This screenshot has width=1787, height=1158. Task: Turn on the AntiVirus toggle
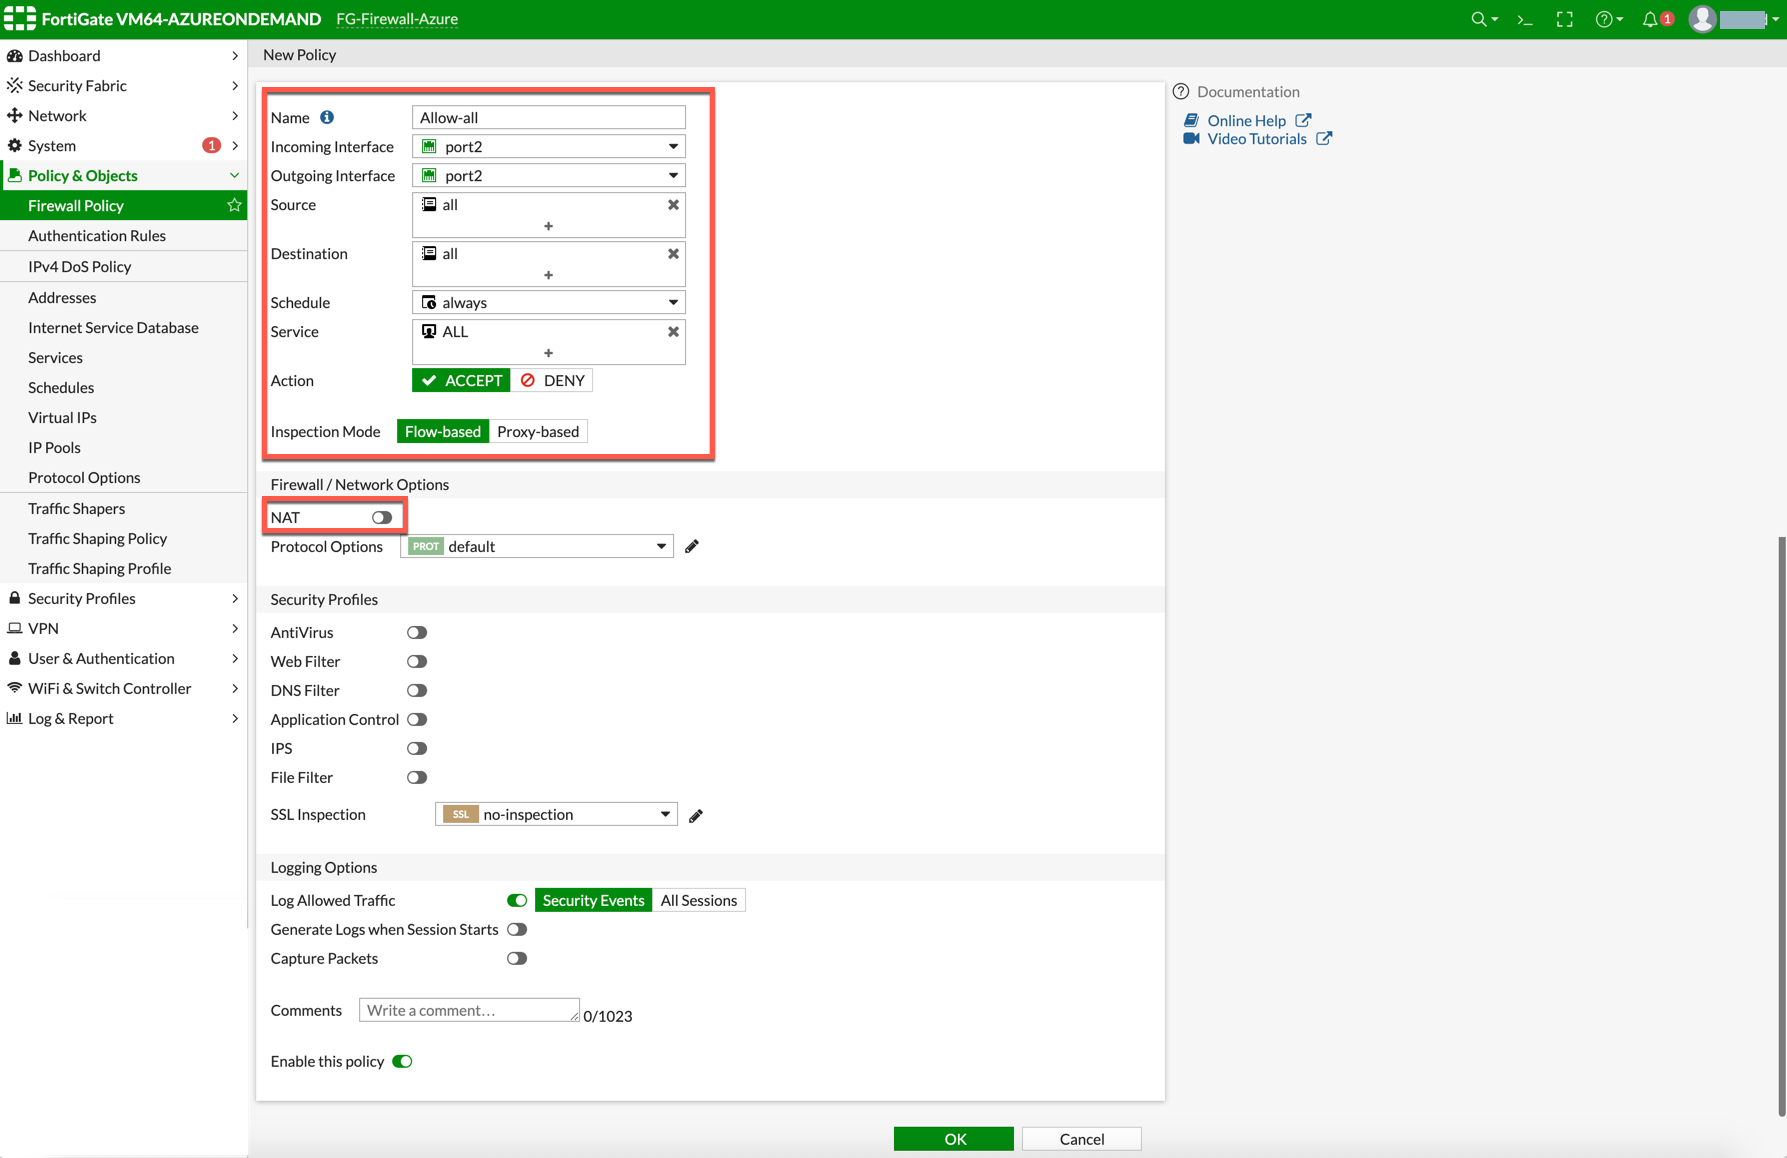click(x=417, y=632)
